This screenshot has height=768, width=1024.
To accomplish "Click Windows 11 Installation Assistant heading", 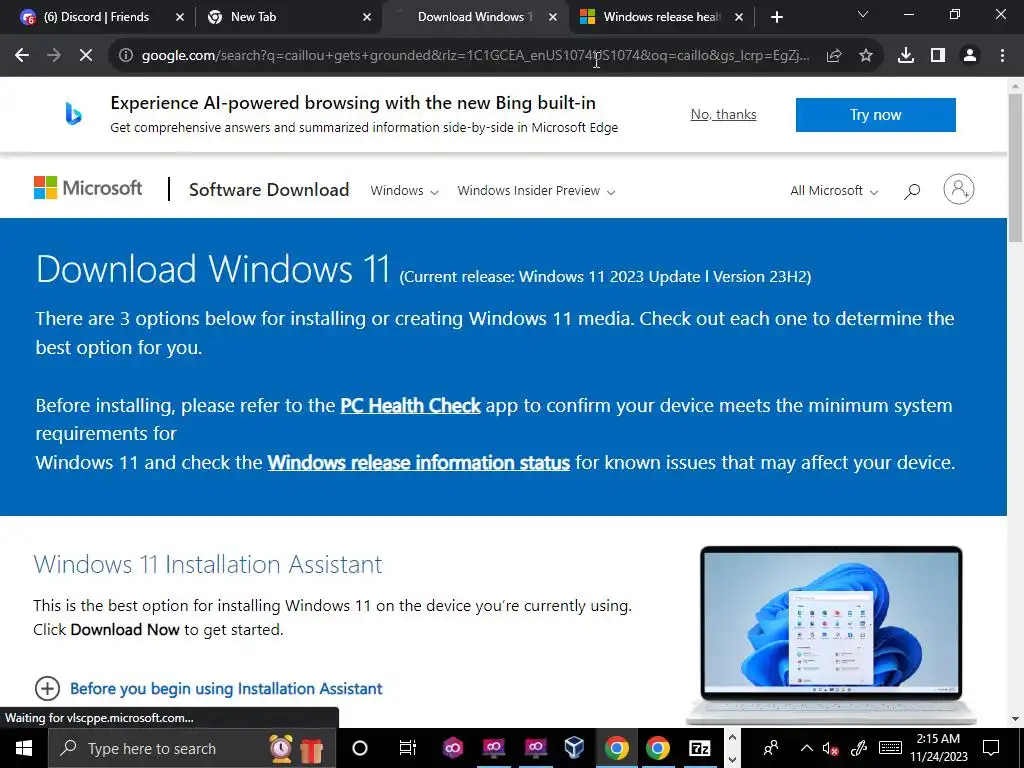I will pos(208,564).
